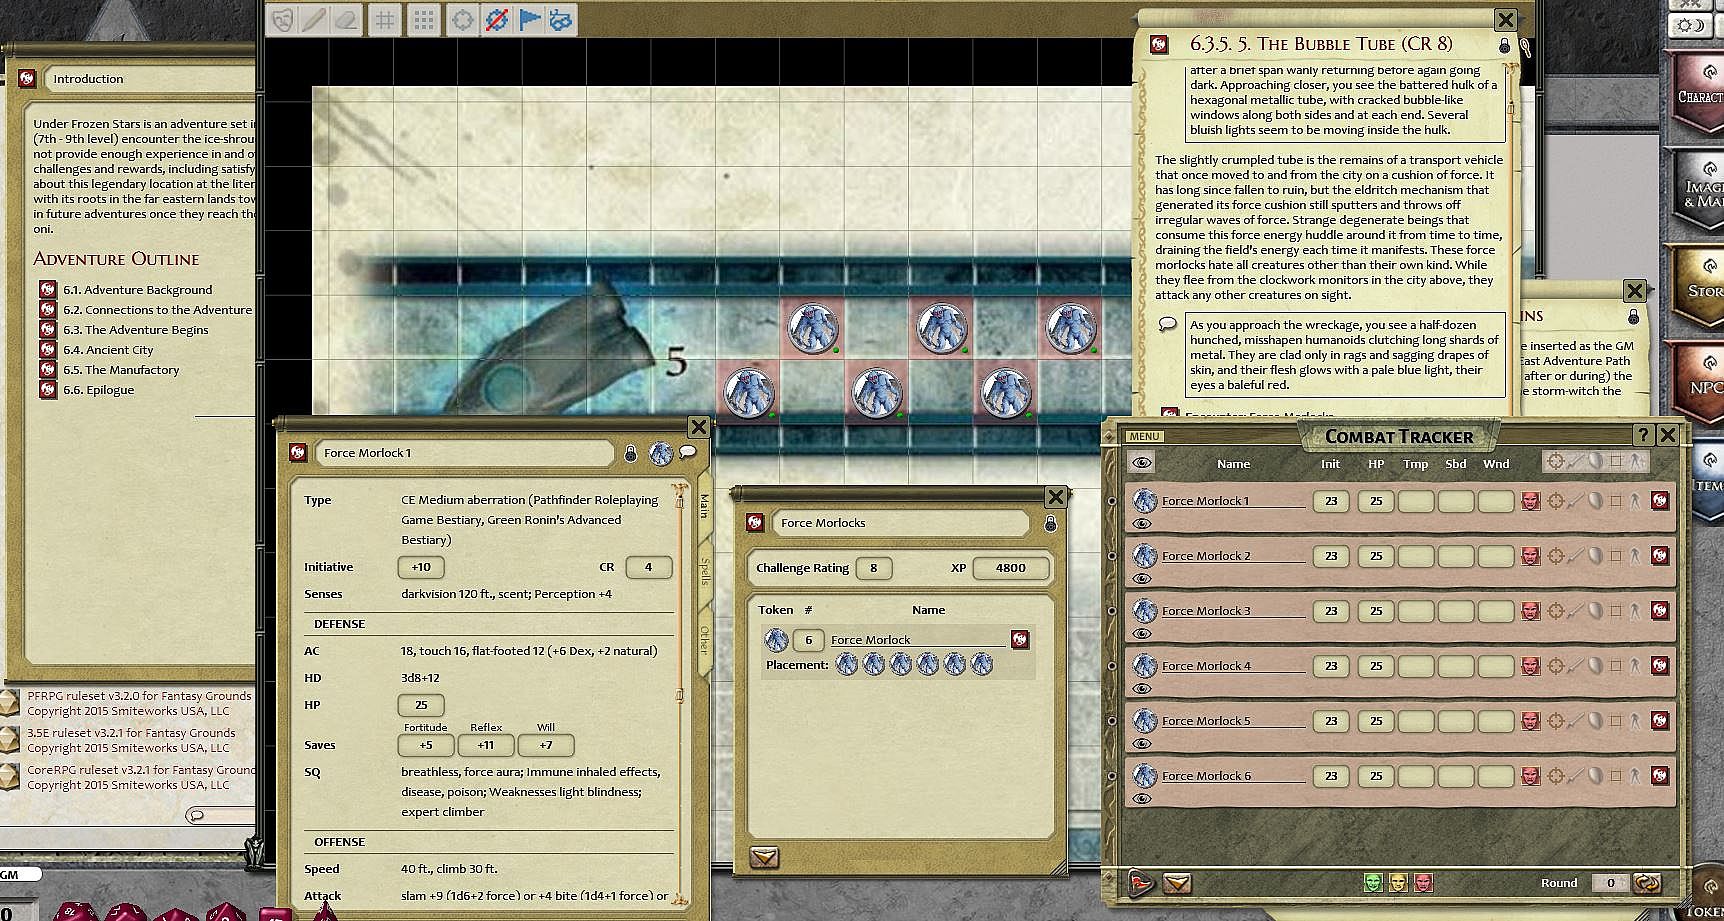Viewport: 1724px width, 921px height.
Task: Select the pencil drawing tool
Action: [x=314, y=20]
